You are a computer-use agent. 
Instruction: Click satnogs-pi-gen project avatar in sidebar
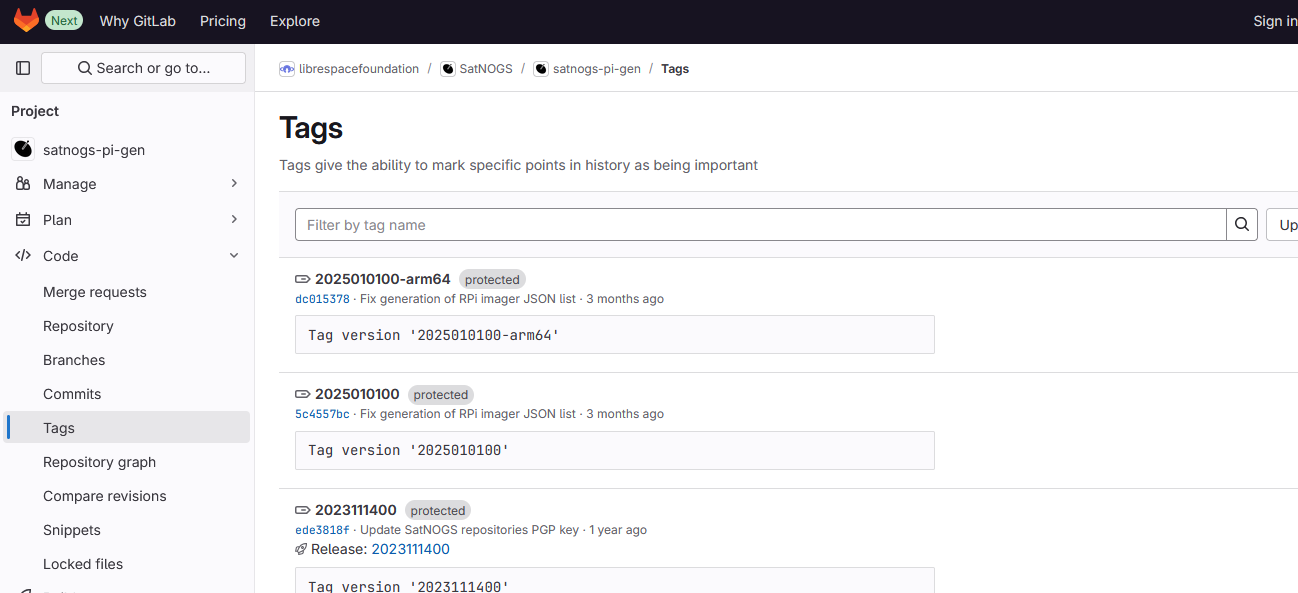pos(23,149)
